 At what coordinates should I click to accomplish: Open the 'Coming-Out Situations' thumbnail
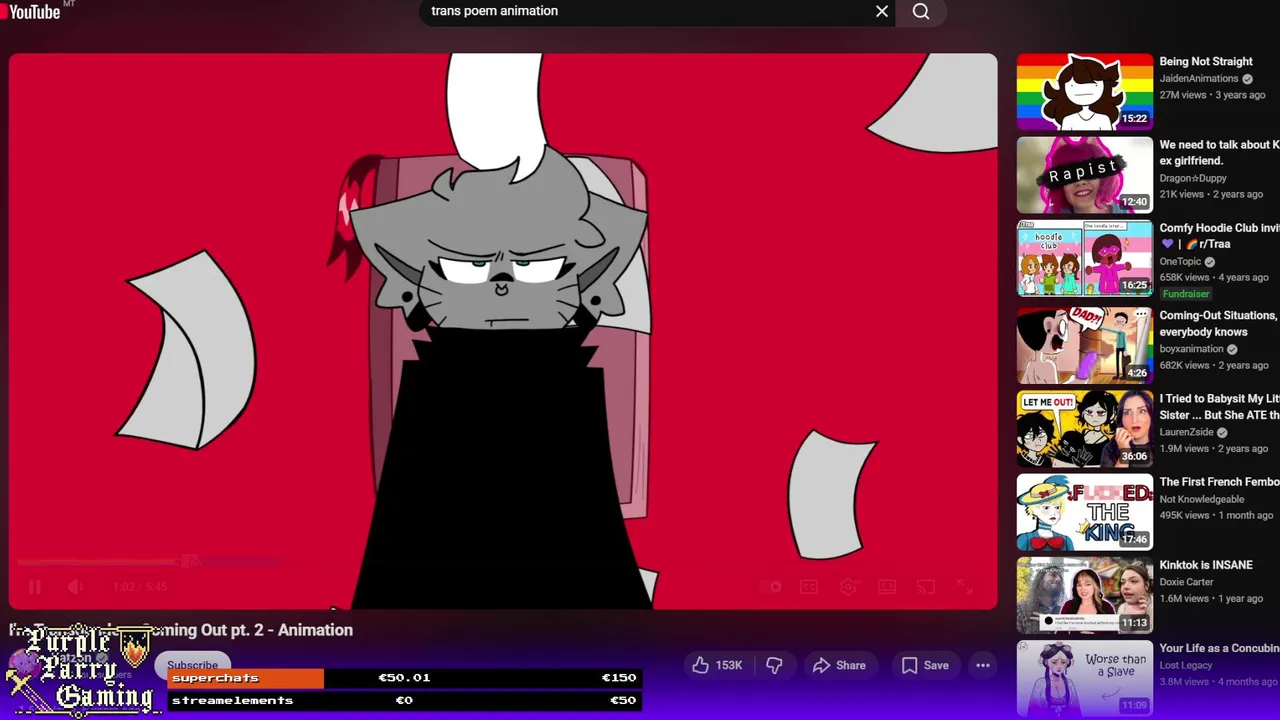(1085, 345)
